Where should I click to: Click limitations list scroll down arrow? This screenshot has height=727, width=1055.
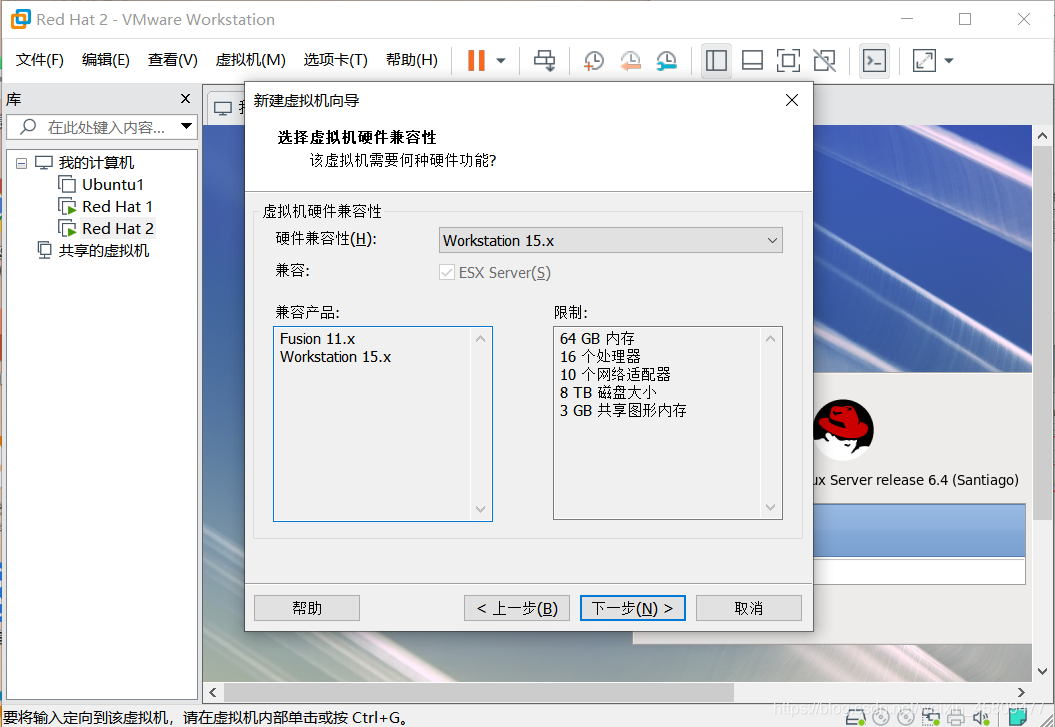click(770, 507)
